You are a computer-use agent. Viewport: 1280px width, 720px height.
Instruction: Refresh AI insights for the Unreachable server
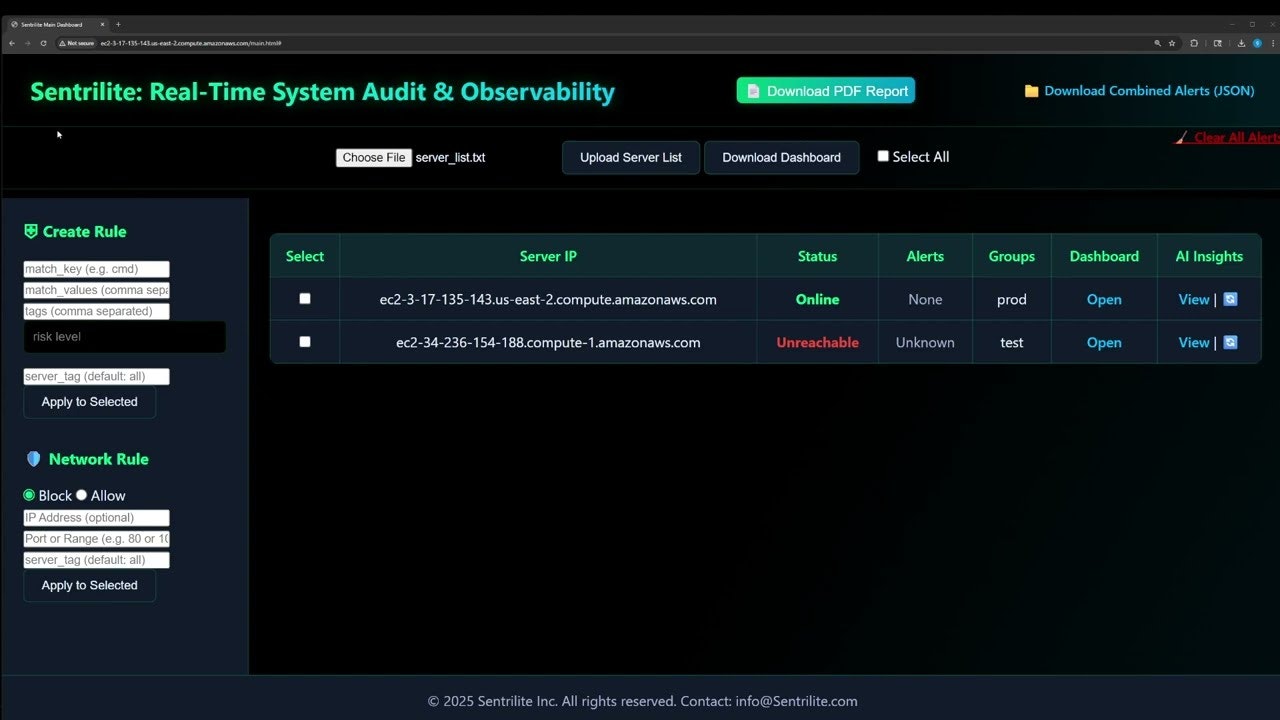(1230, 342)
